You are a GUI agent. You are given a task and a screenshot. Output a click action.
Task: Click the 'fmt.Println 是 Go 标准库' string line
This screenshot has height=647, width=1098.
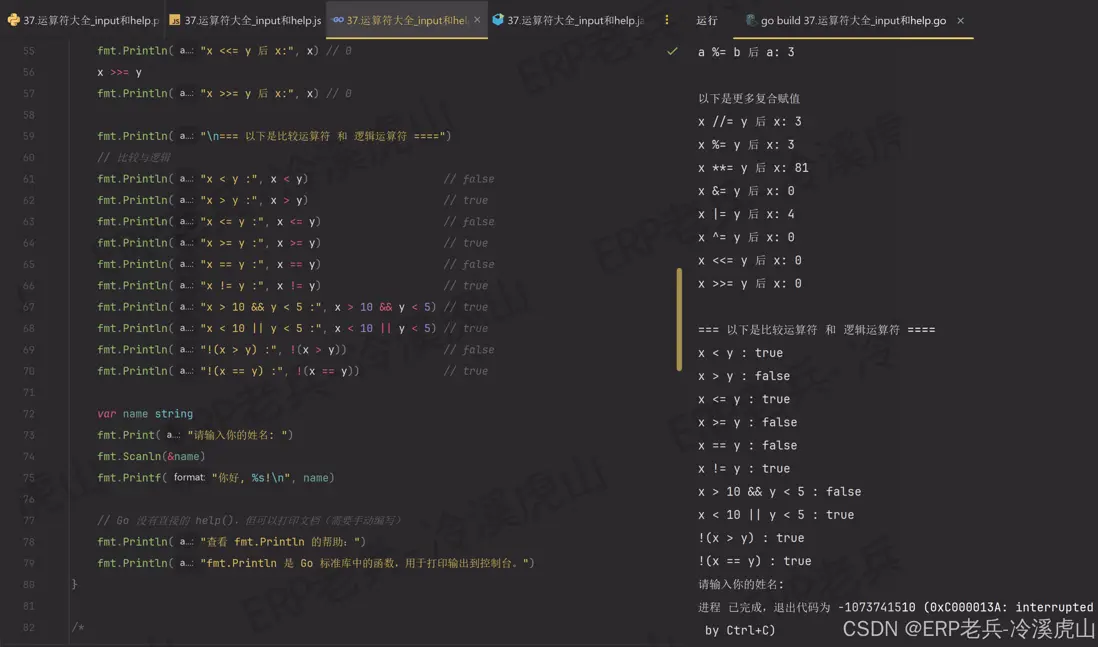[315, 563]
